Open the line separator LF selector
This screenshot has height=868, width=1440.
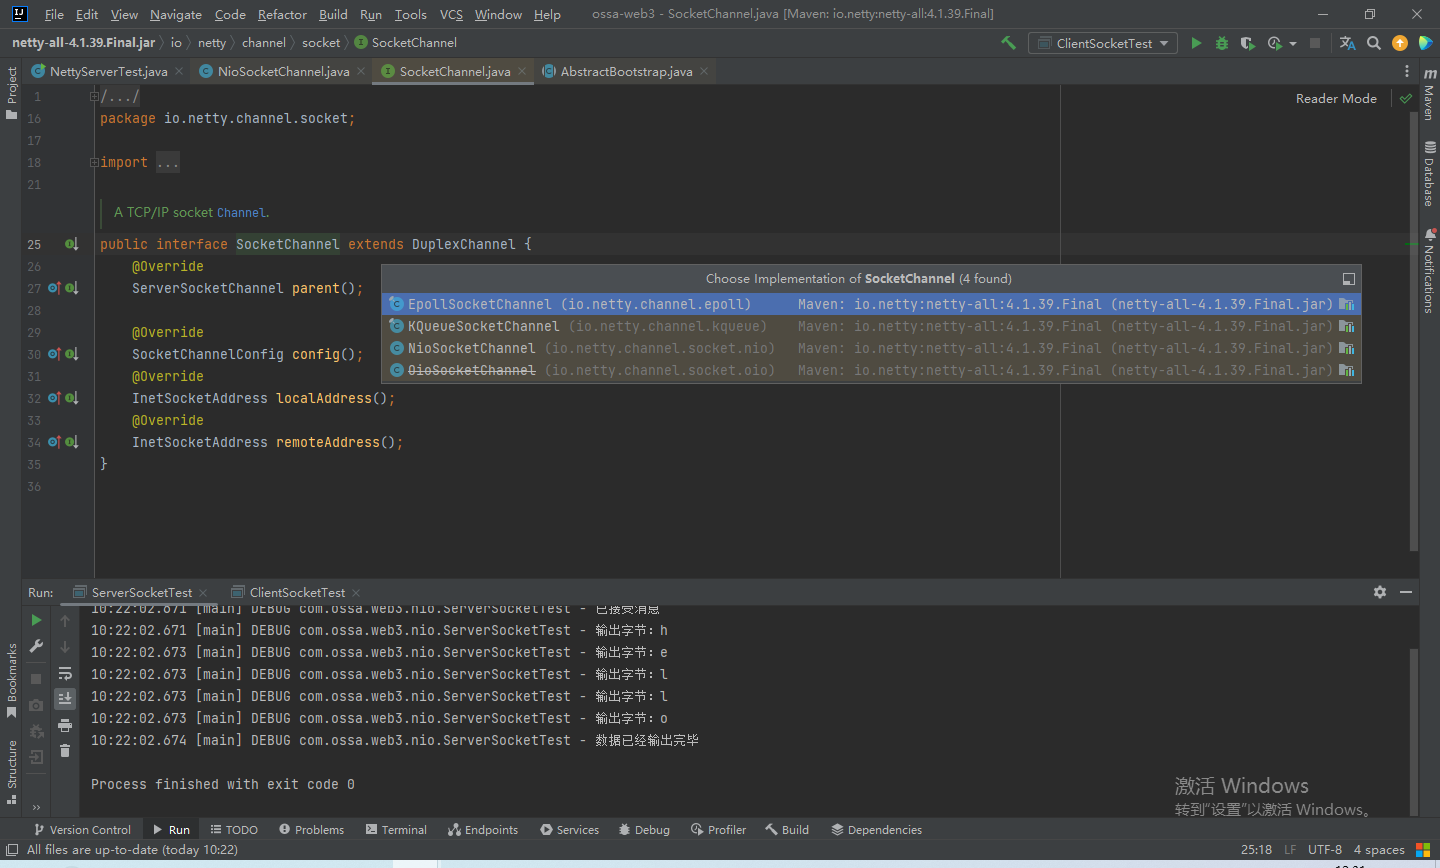pos(1290,849)
